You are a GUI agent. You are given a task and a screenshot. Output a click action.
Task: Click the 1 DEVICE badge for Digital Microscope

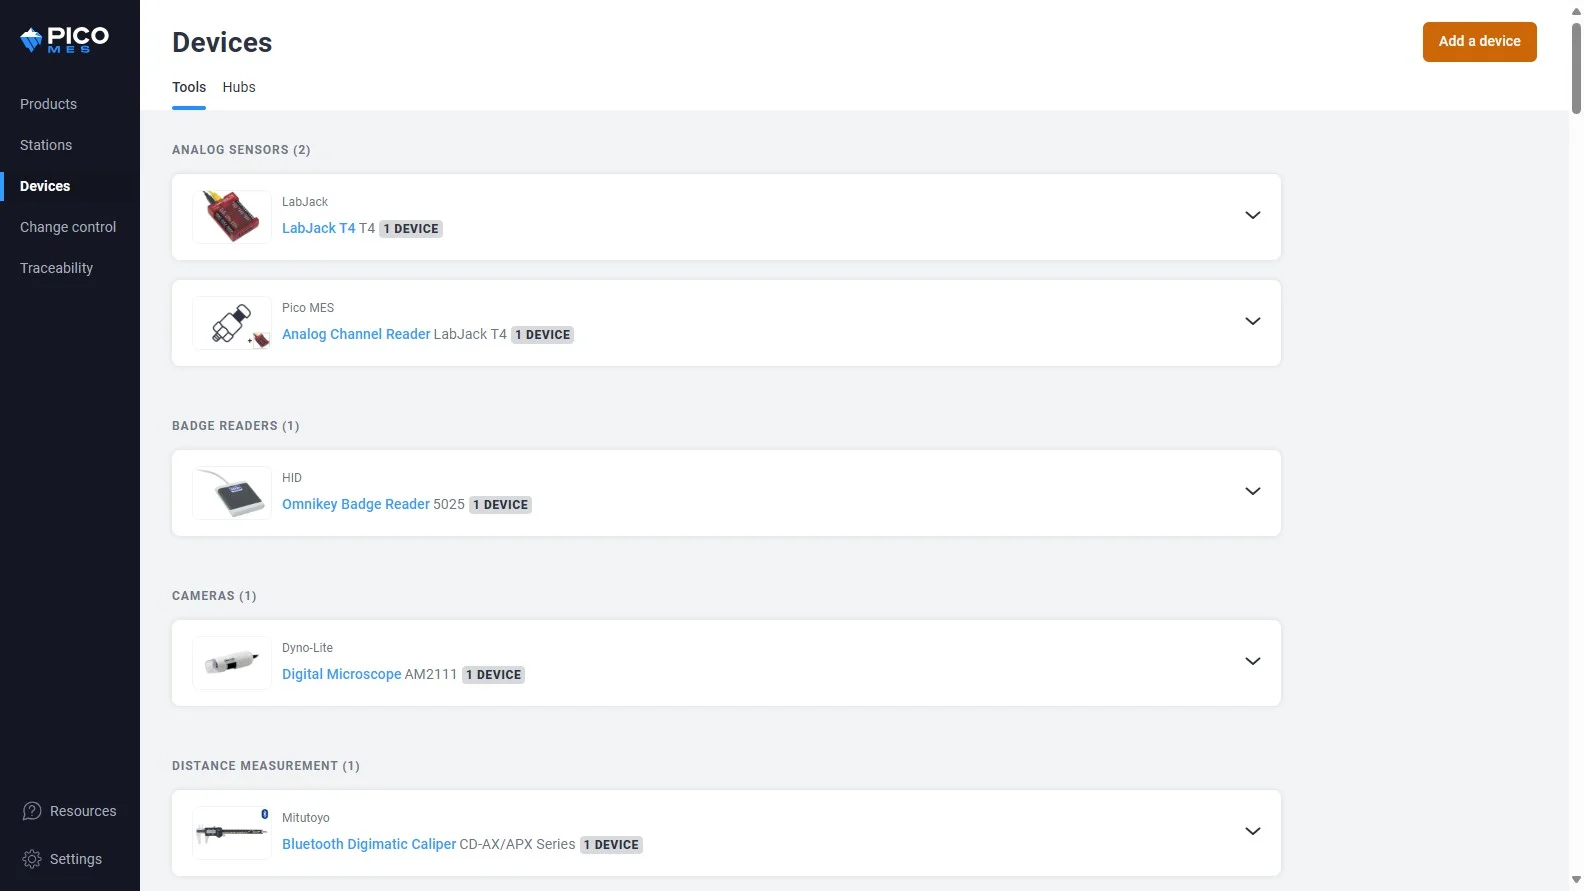coord(494,675)
